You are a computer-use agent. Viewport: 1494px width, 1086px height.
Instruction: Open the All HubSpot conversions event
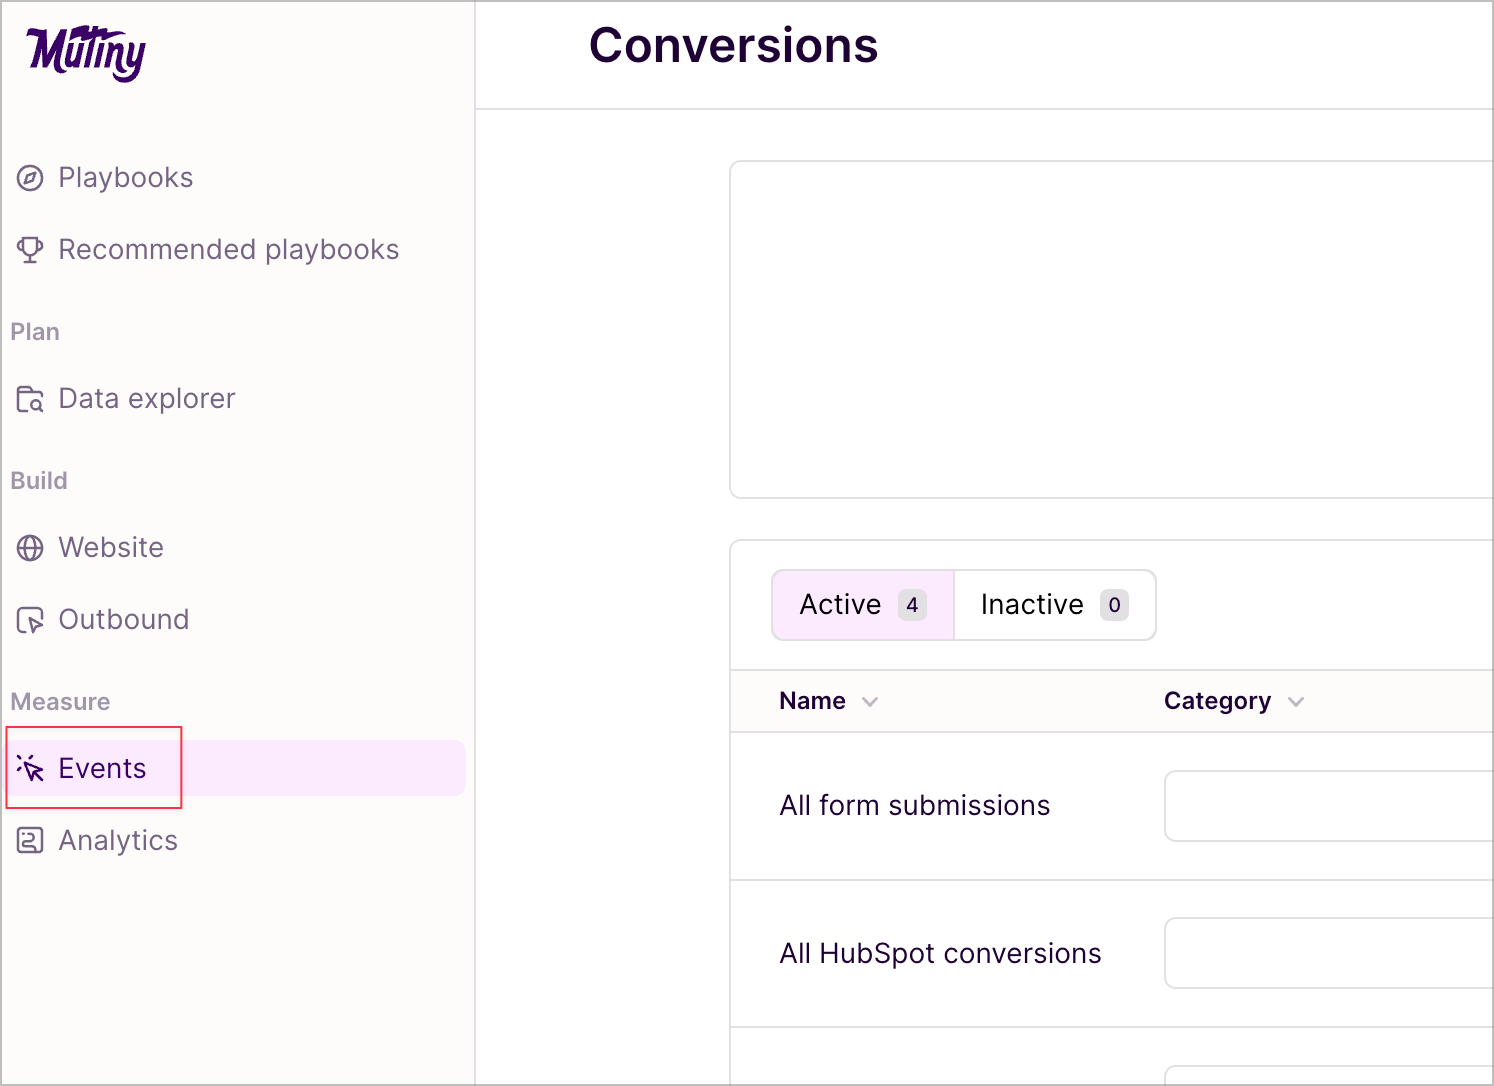940,953
